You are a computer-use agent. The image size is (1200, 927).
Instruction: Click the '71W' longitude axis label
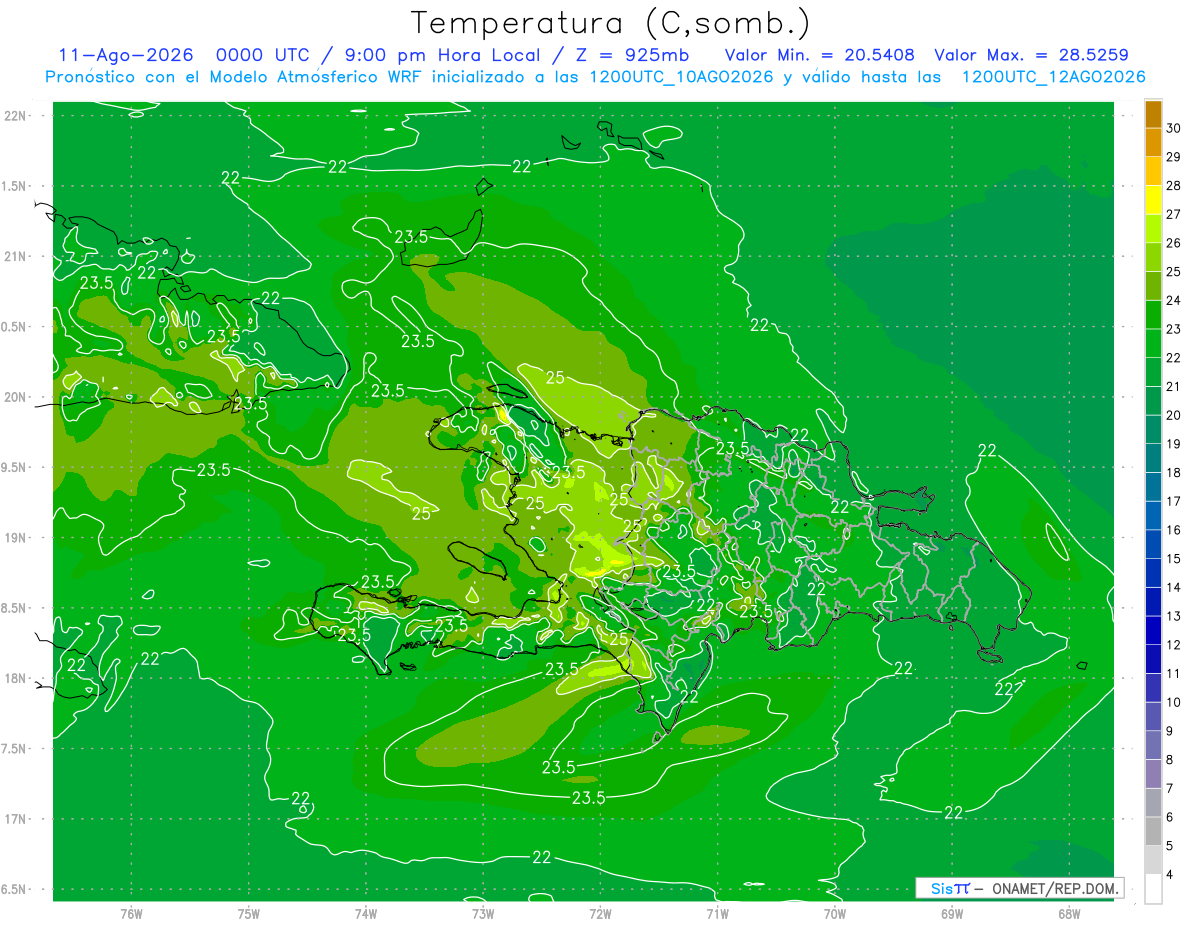pyautogui.click(x=717, y=913)
